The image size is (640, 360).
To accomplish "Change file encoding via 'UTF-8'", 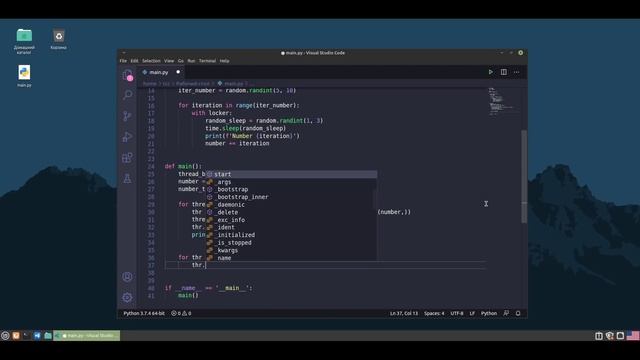I will click(457, 313).
